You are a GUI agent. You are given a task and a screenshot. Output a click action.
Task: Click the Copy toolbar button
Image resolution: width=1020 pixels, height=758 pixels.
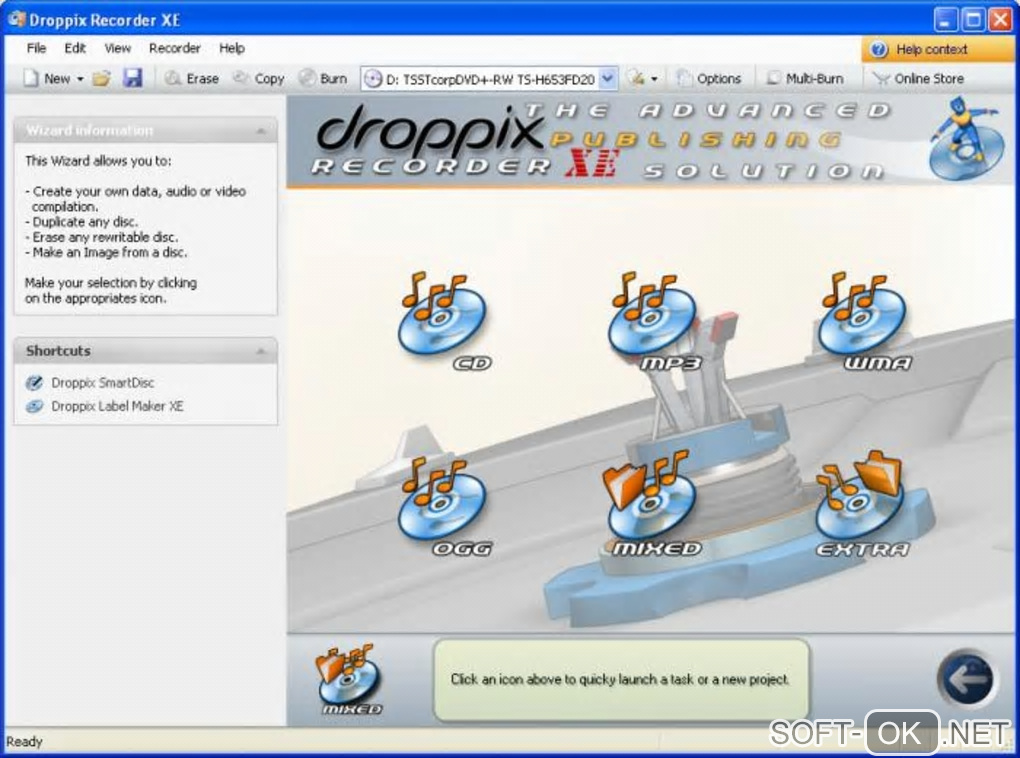click(x=259, y=78)
